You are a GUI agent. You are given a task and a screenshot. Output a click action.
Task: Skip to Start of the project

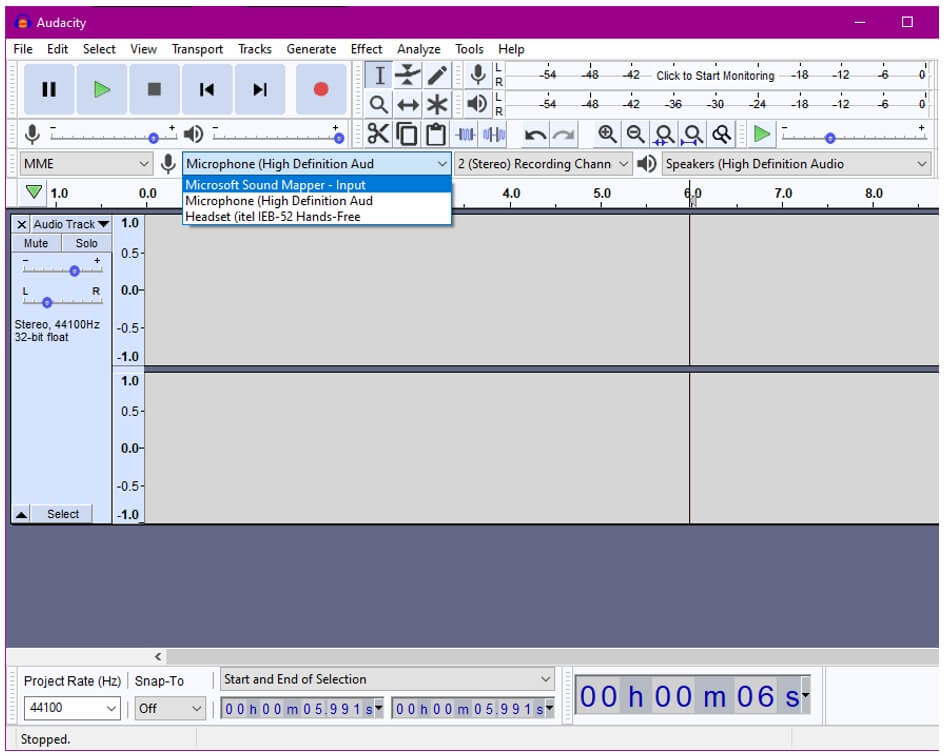(x=207, y=90)
